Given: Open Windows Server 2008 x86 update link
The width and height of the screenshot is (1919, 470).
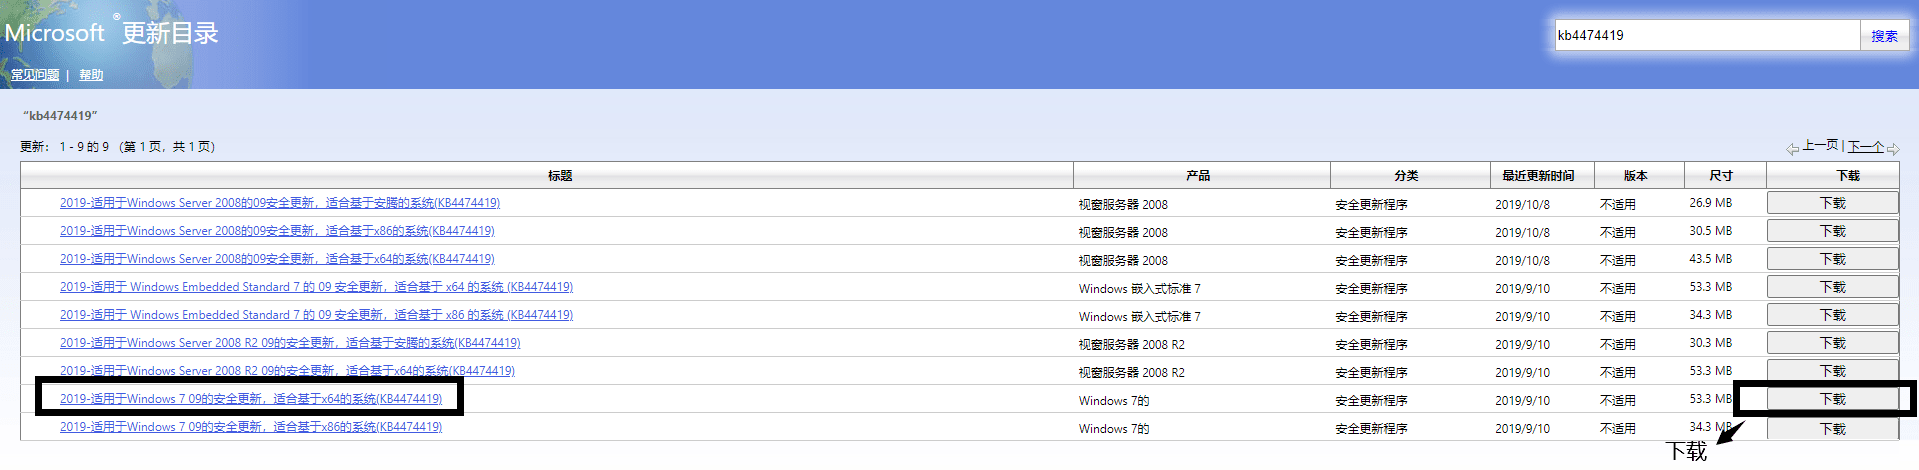Looking at the screenshot, I should (277, 231).
